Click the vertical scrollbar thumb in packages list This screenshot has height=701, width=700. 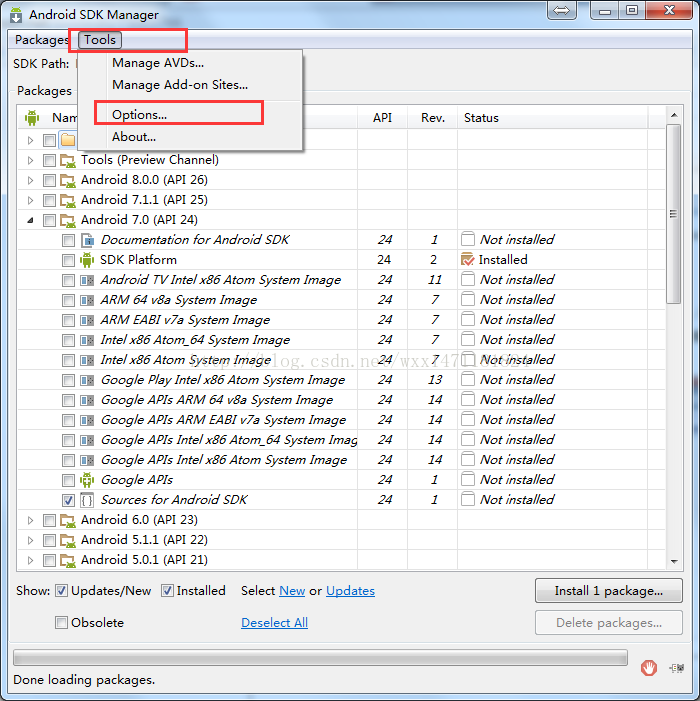[x=674, y=214]
